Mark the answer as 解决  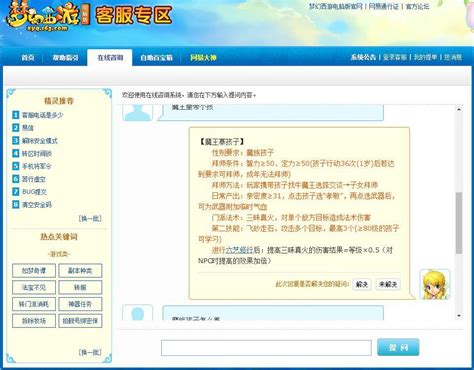pos(362,284)
